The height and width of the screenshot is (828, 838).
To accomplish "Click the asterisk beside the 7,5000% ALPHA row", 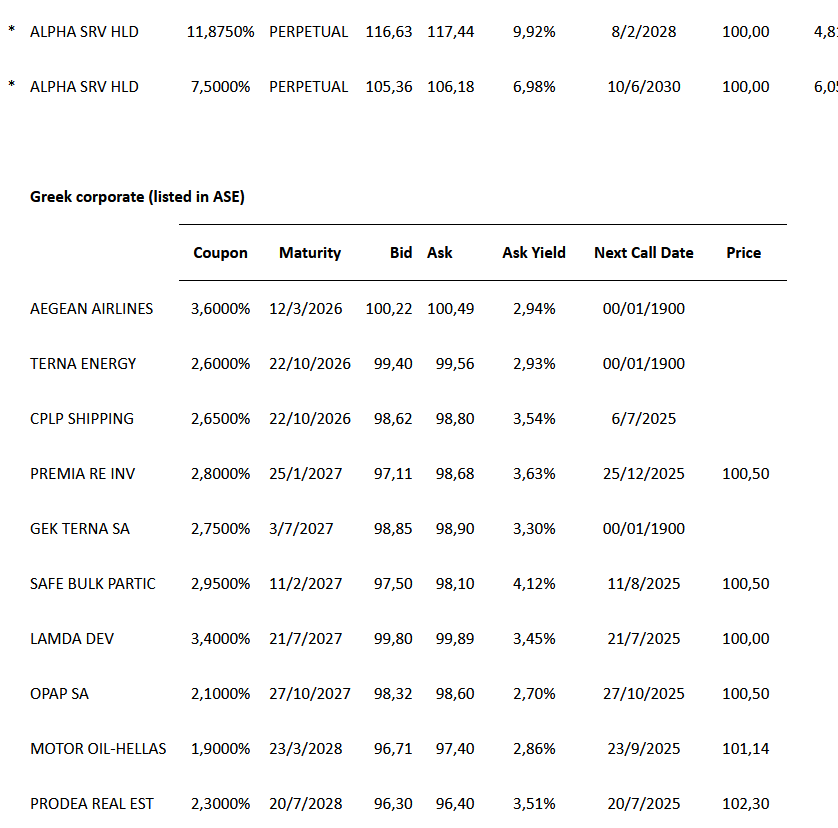I will 12,86.
